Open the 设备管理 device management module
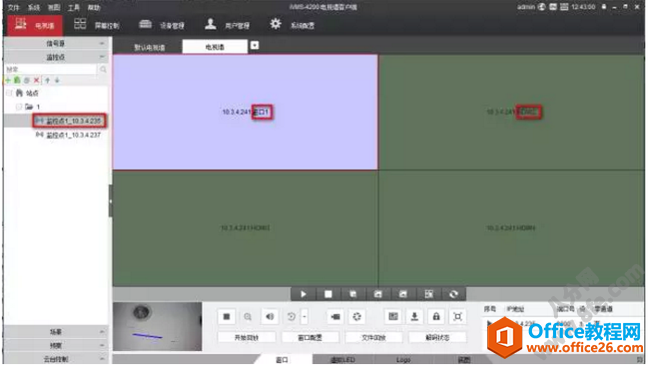Image resolution: width=650 pixels, height=365 pixels. 161,24
